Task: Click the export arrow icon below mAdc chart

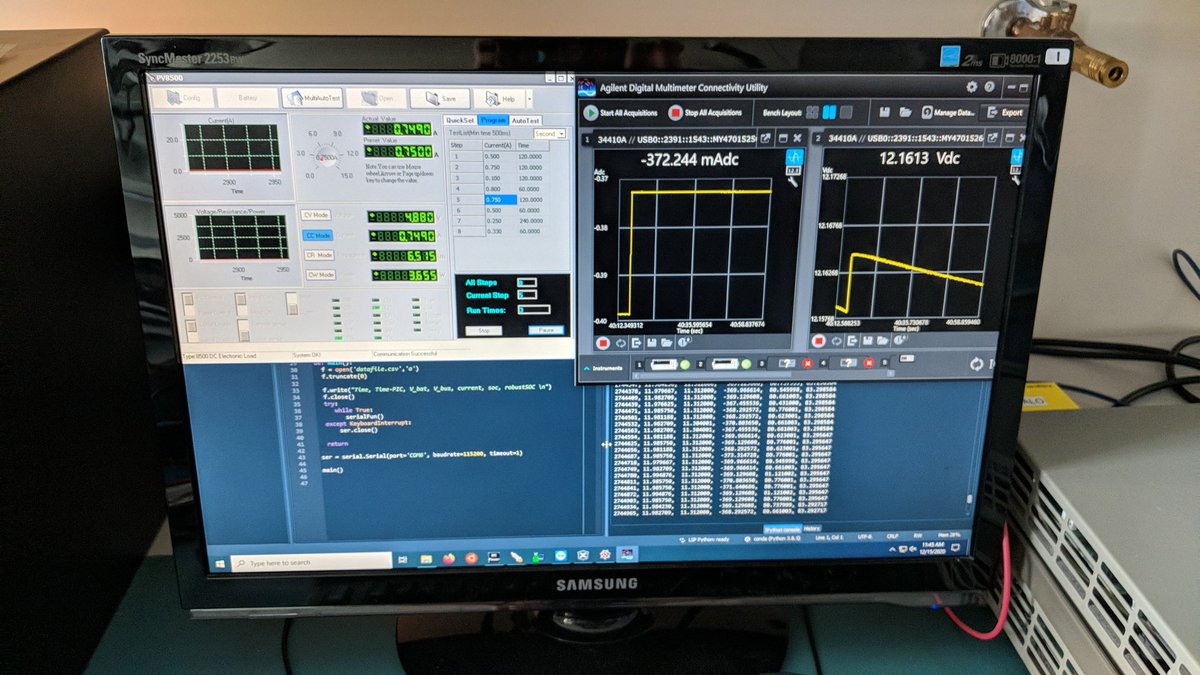Action: (638, 342)
